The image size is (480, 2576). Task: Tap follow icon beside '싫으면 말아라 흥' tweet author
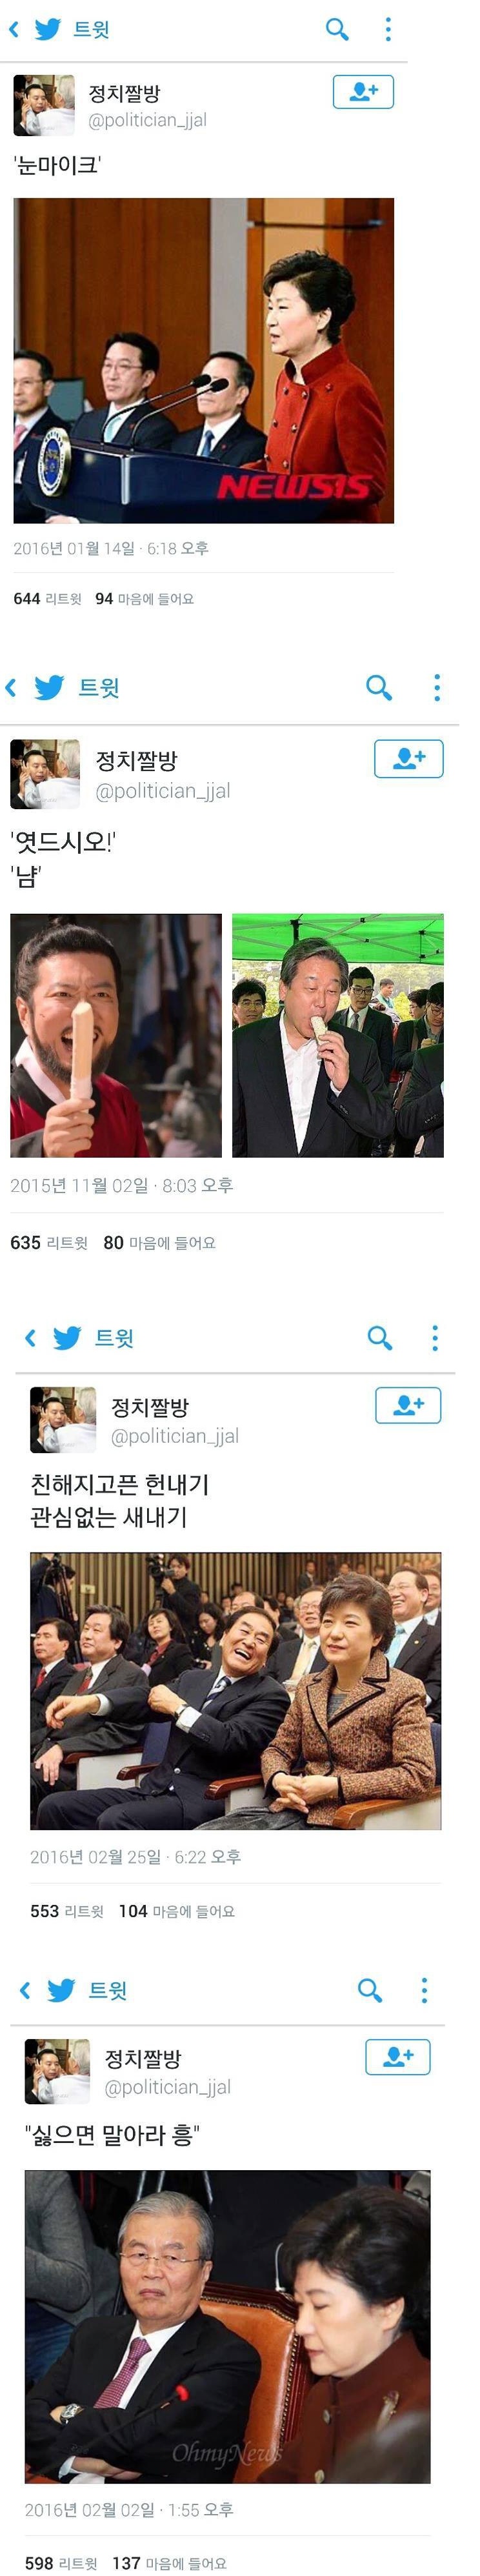(397, 2056)
